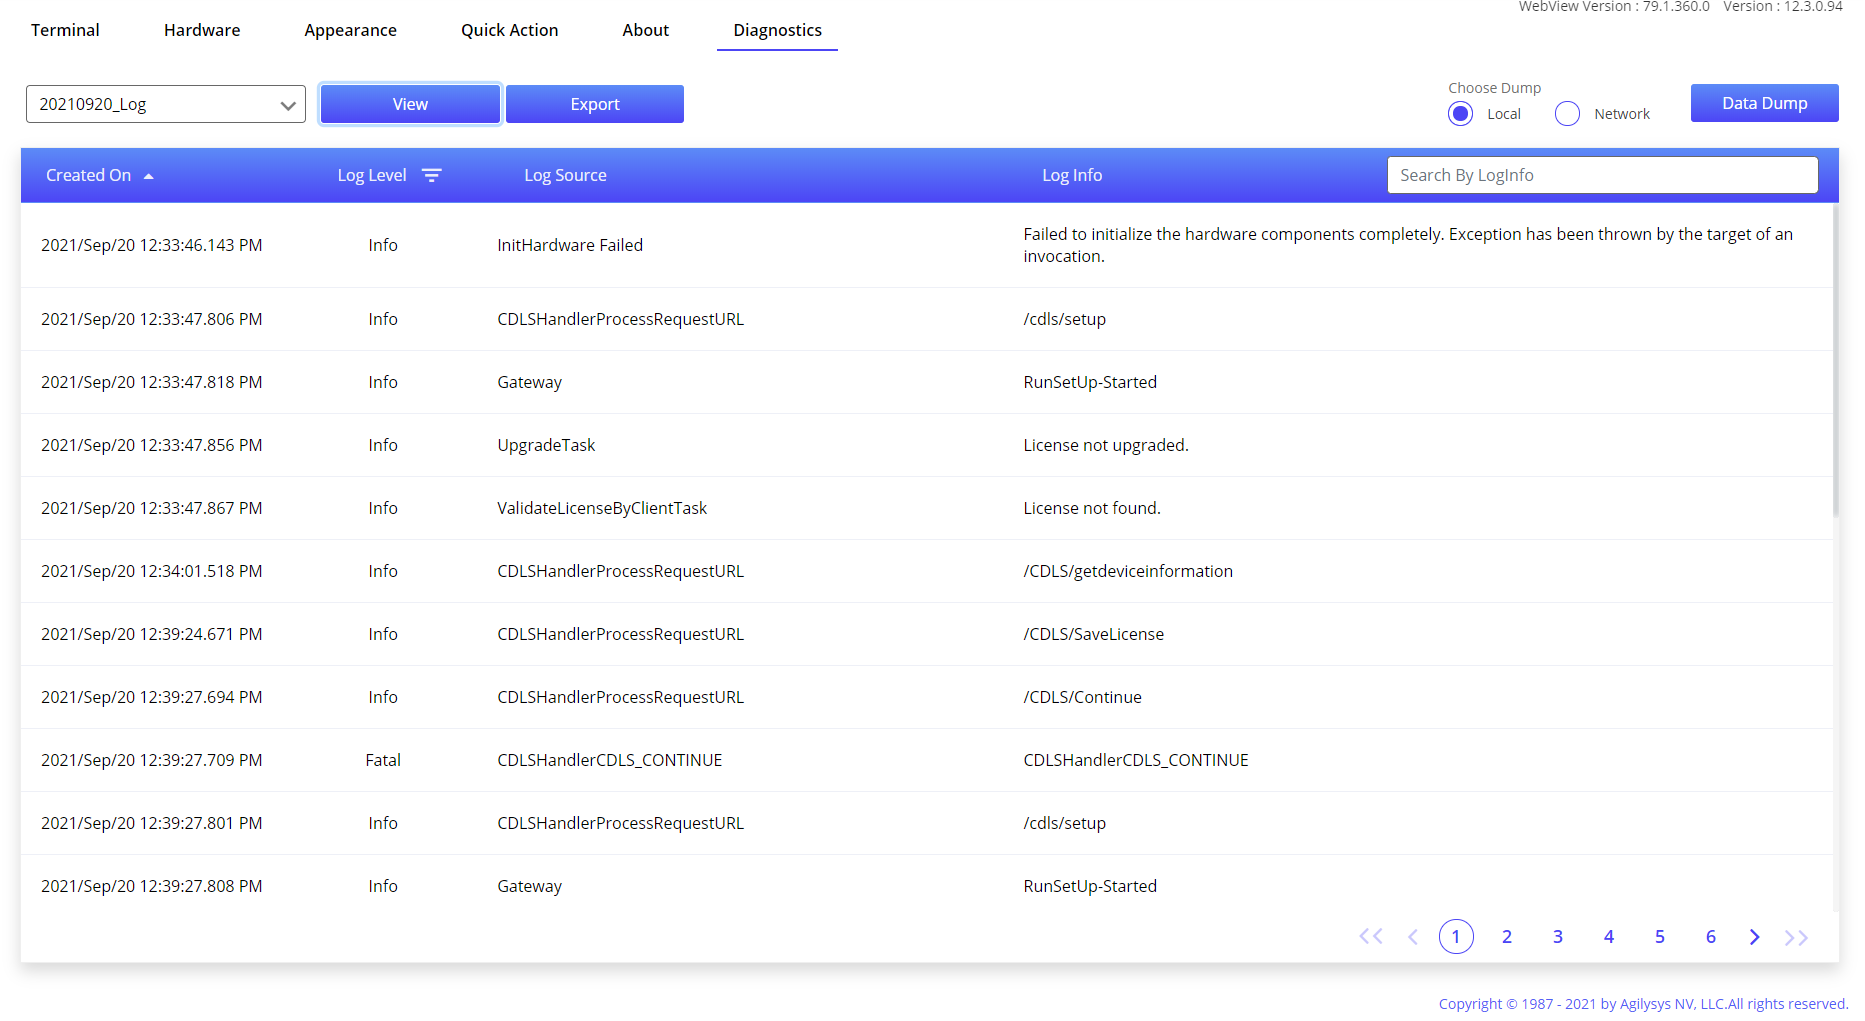Viewport: 1865px width, 1021px height.
Task: Click the View button
Action: coord(410,104)
